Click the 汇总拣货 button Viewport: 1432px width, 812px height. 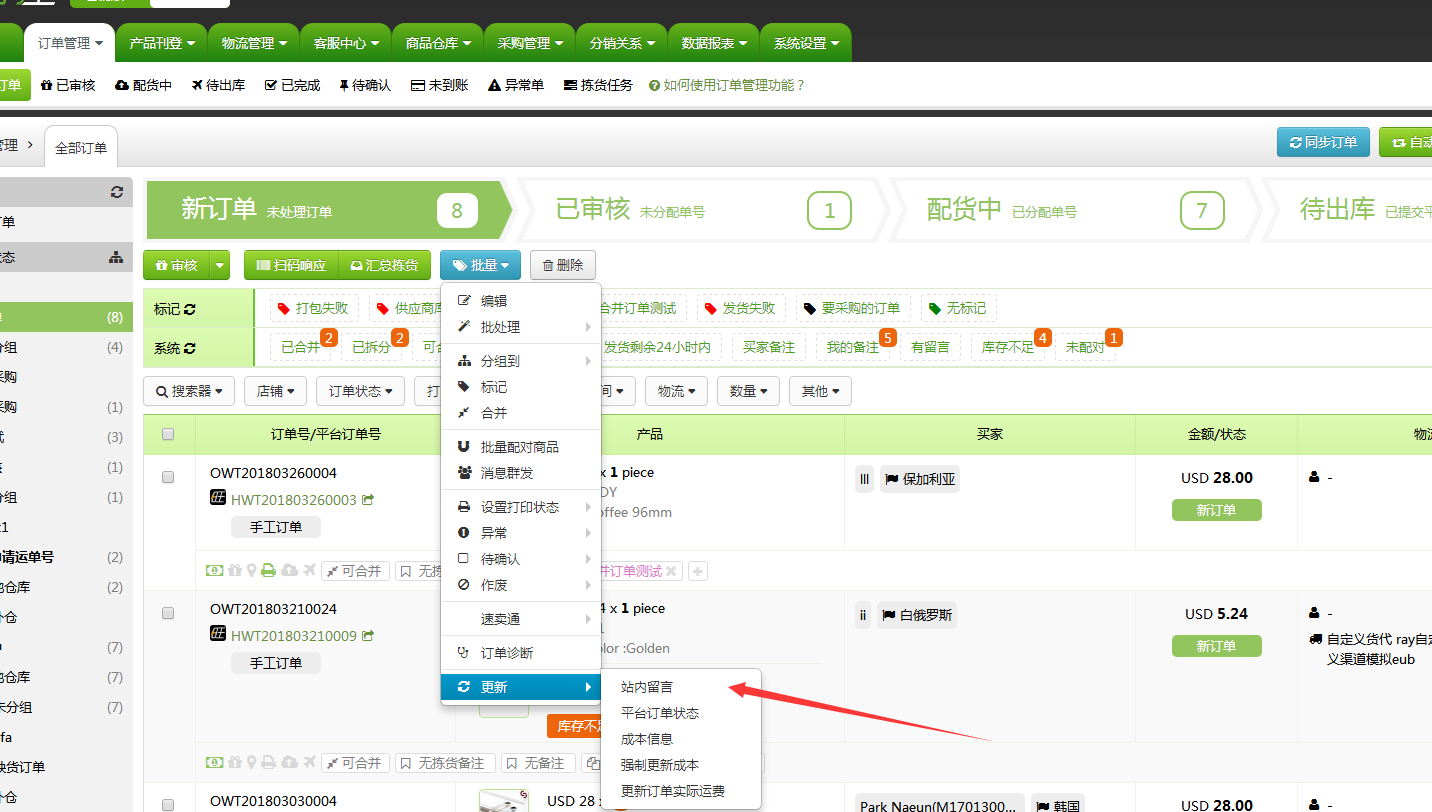(x=385, y=265)
